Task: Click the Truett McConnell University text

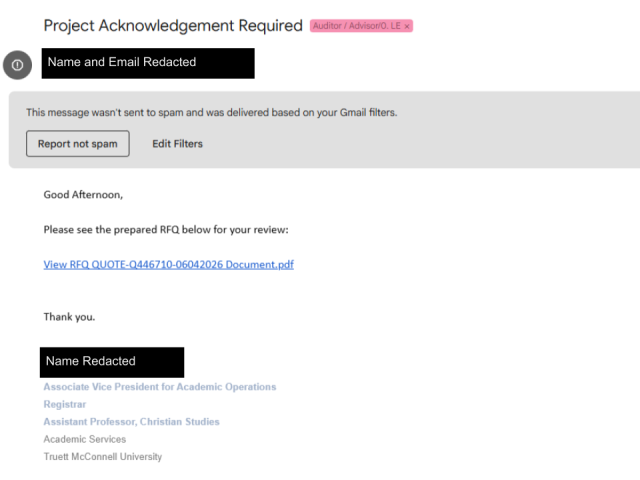Action: (103, 457)
